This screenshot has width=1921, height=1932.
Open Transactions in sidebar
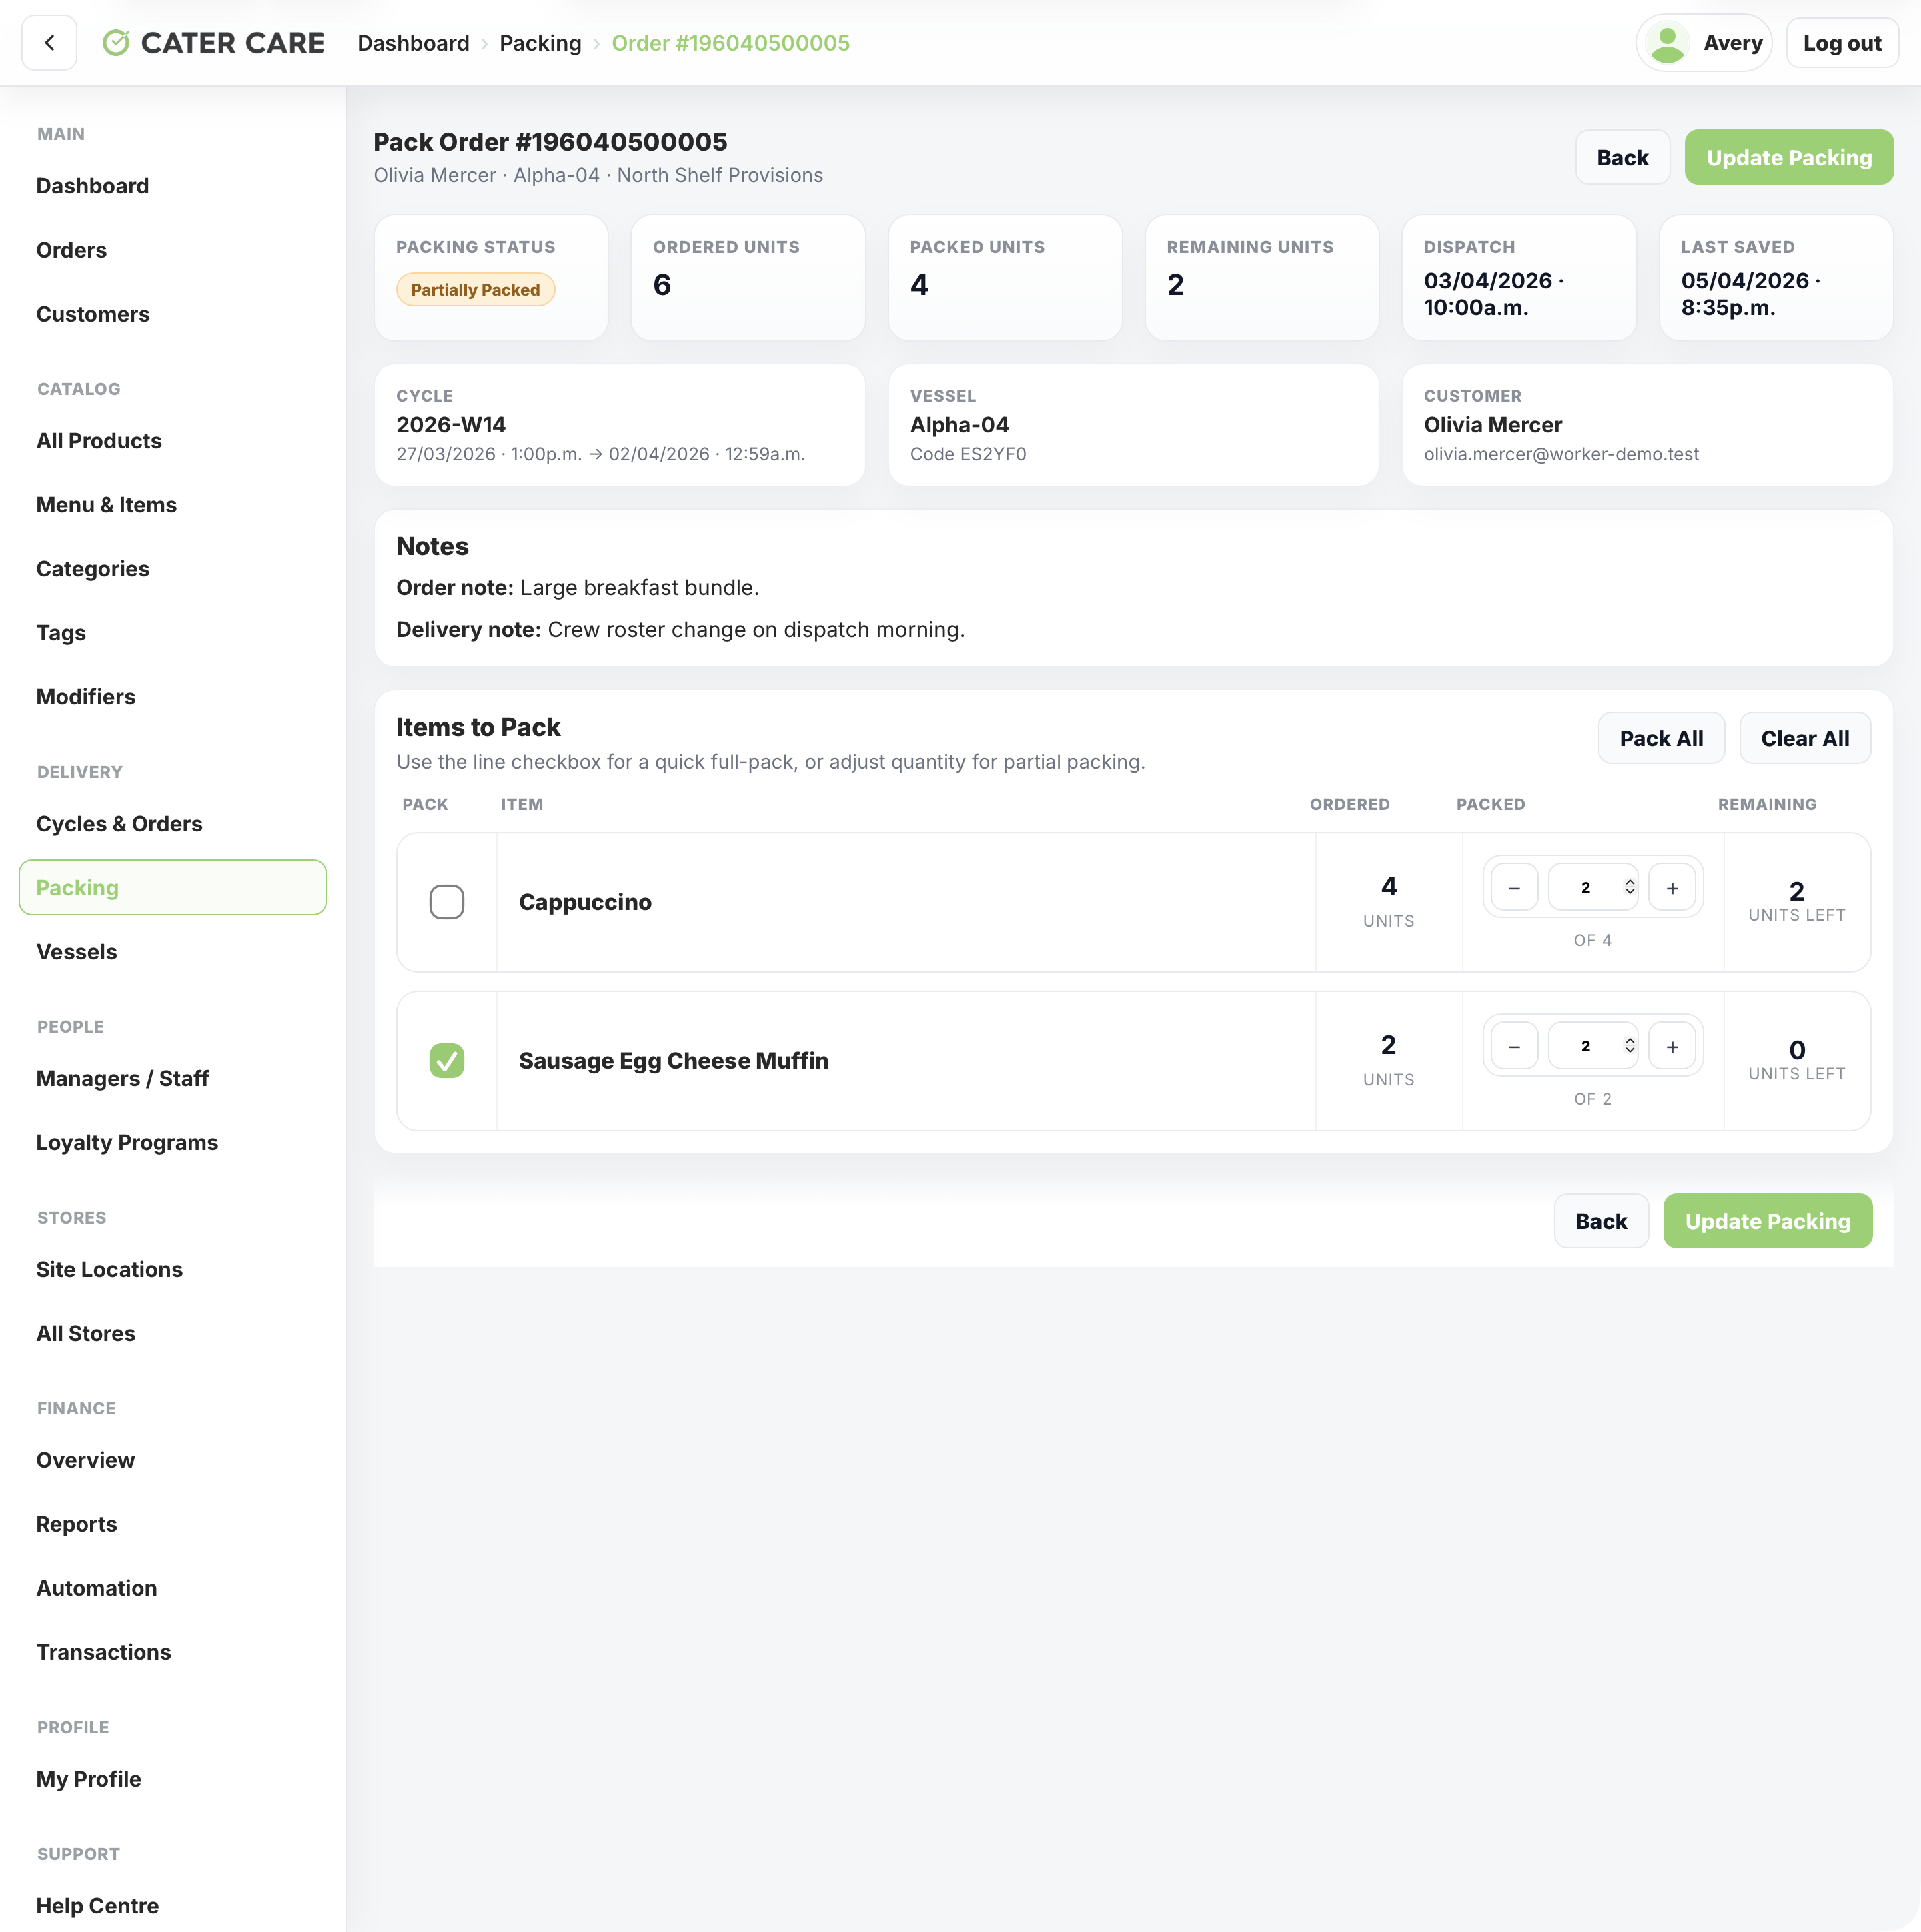pos(104,1653)
